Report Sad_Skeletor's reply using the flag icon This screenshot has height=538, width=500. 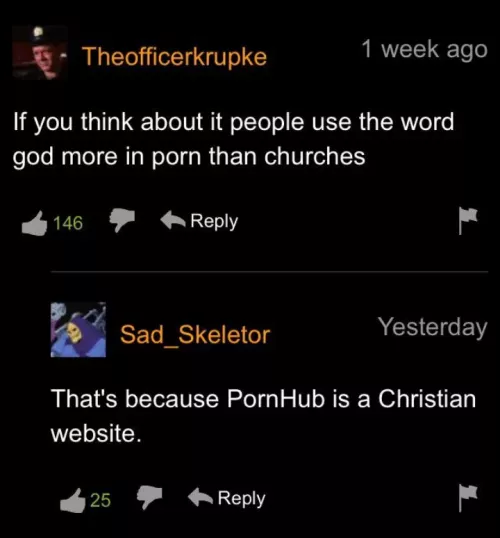coord(468,498)
